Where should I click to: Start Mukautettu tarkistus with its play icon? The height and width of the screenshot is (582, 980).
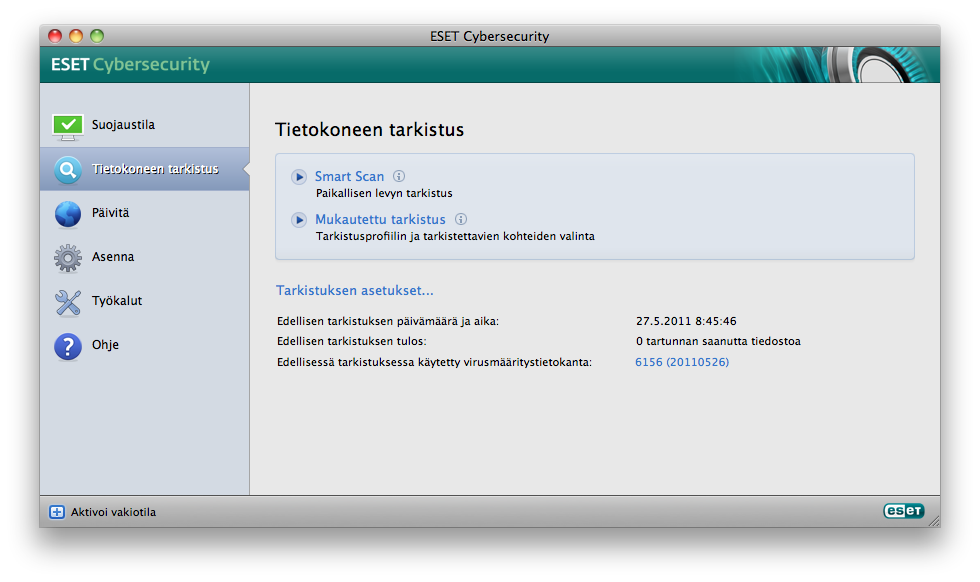pos(299,220)
